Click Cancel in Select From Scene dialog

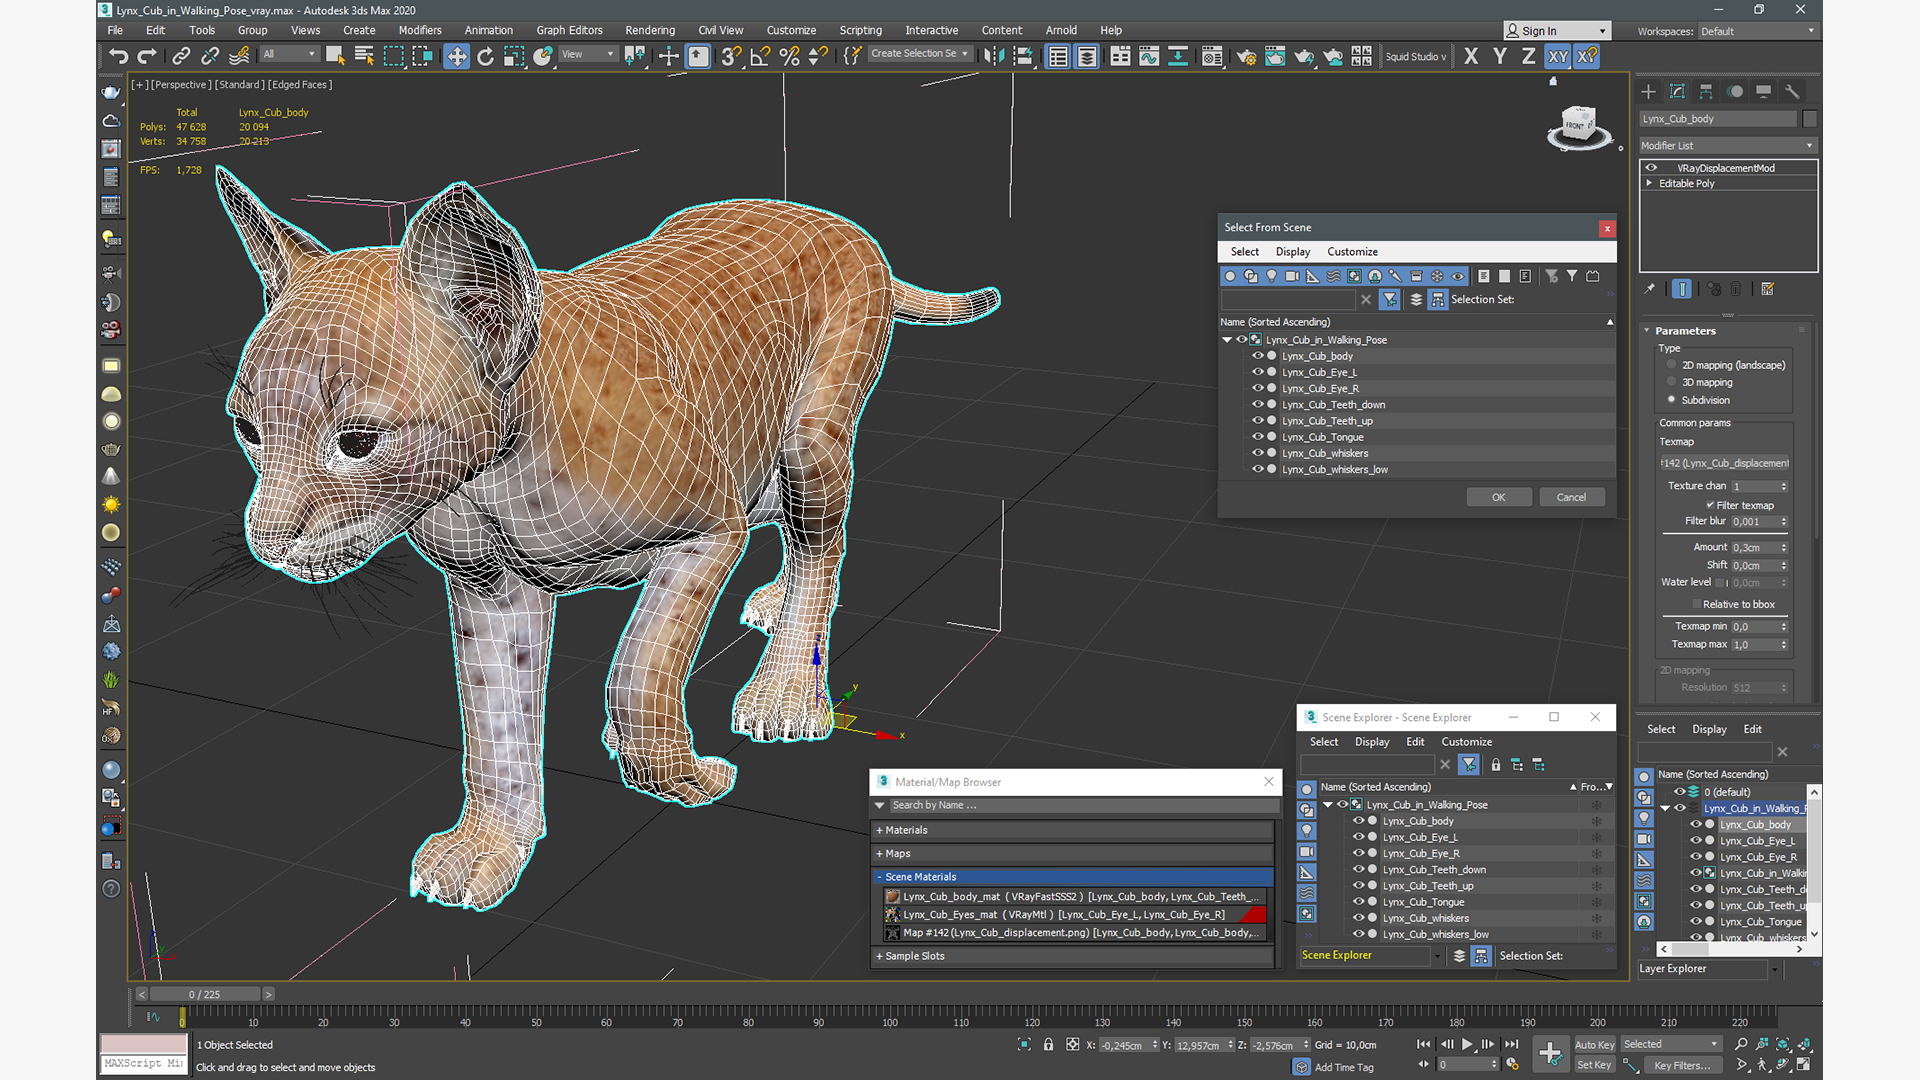pos(1571,497)
